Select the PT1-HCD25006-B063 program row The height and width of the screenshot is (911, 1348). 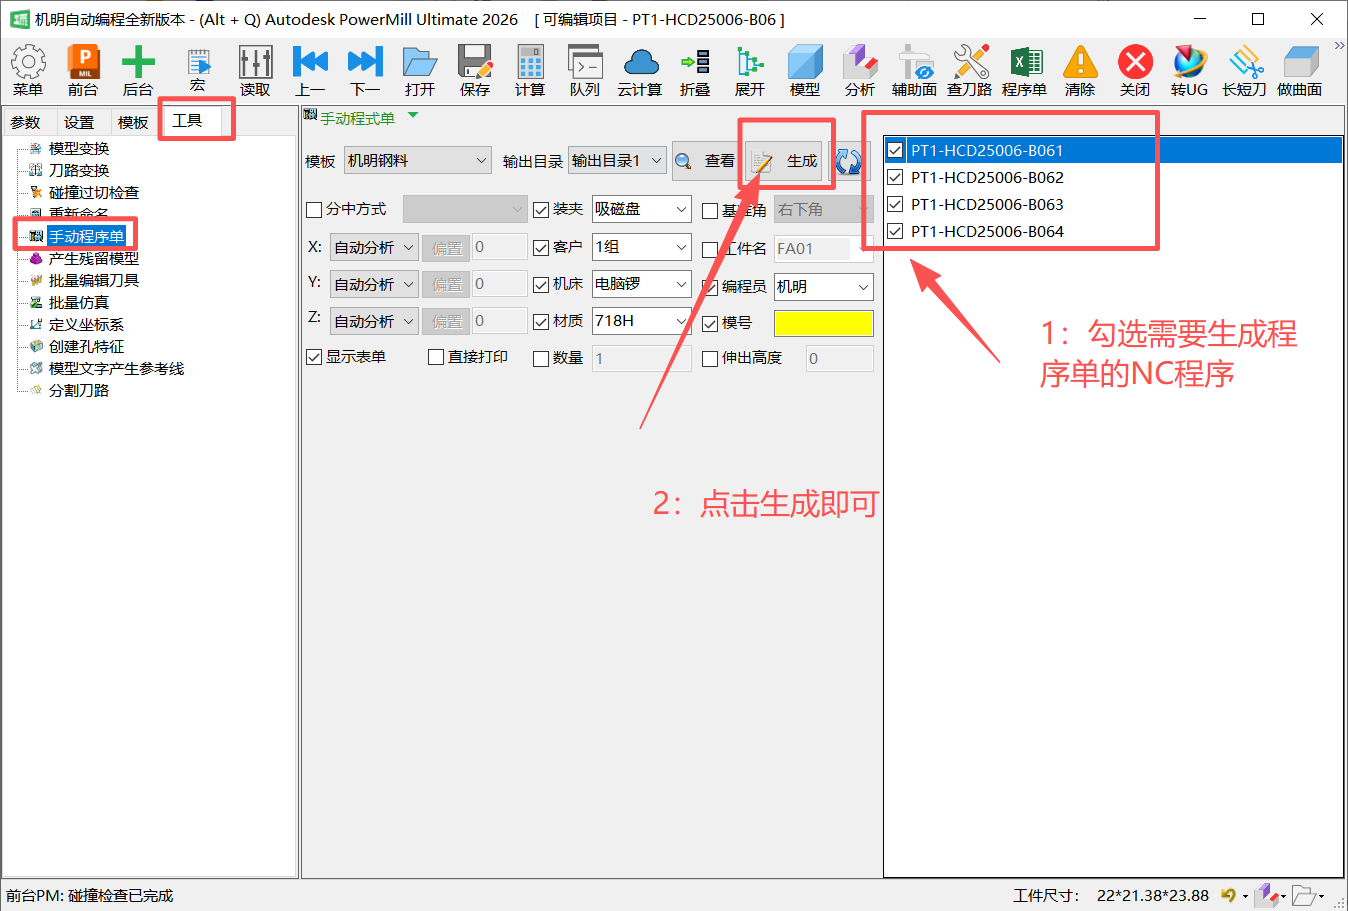[1113, 204]
